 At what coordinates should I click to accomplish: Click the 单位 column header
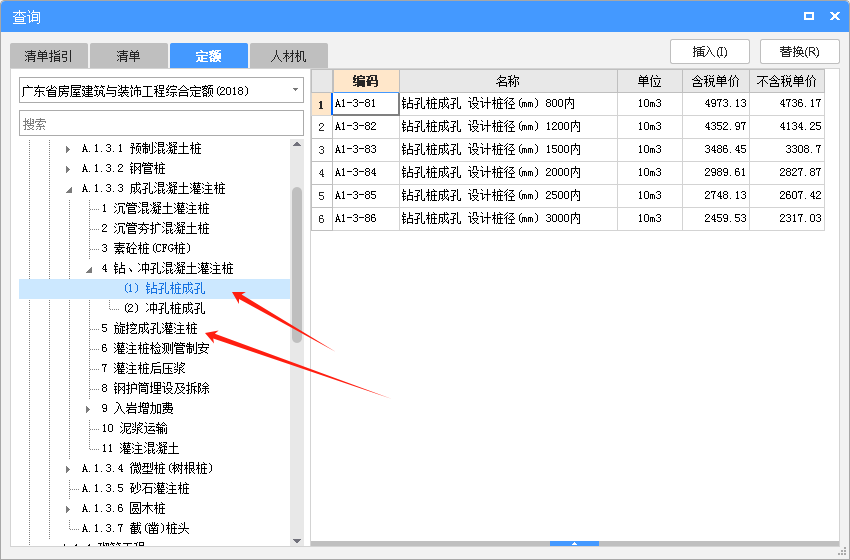pos(650,81)
